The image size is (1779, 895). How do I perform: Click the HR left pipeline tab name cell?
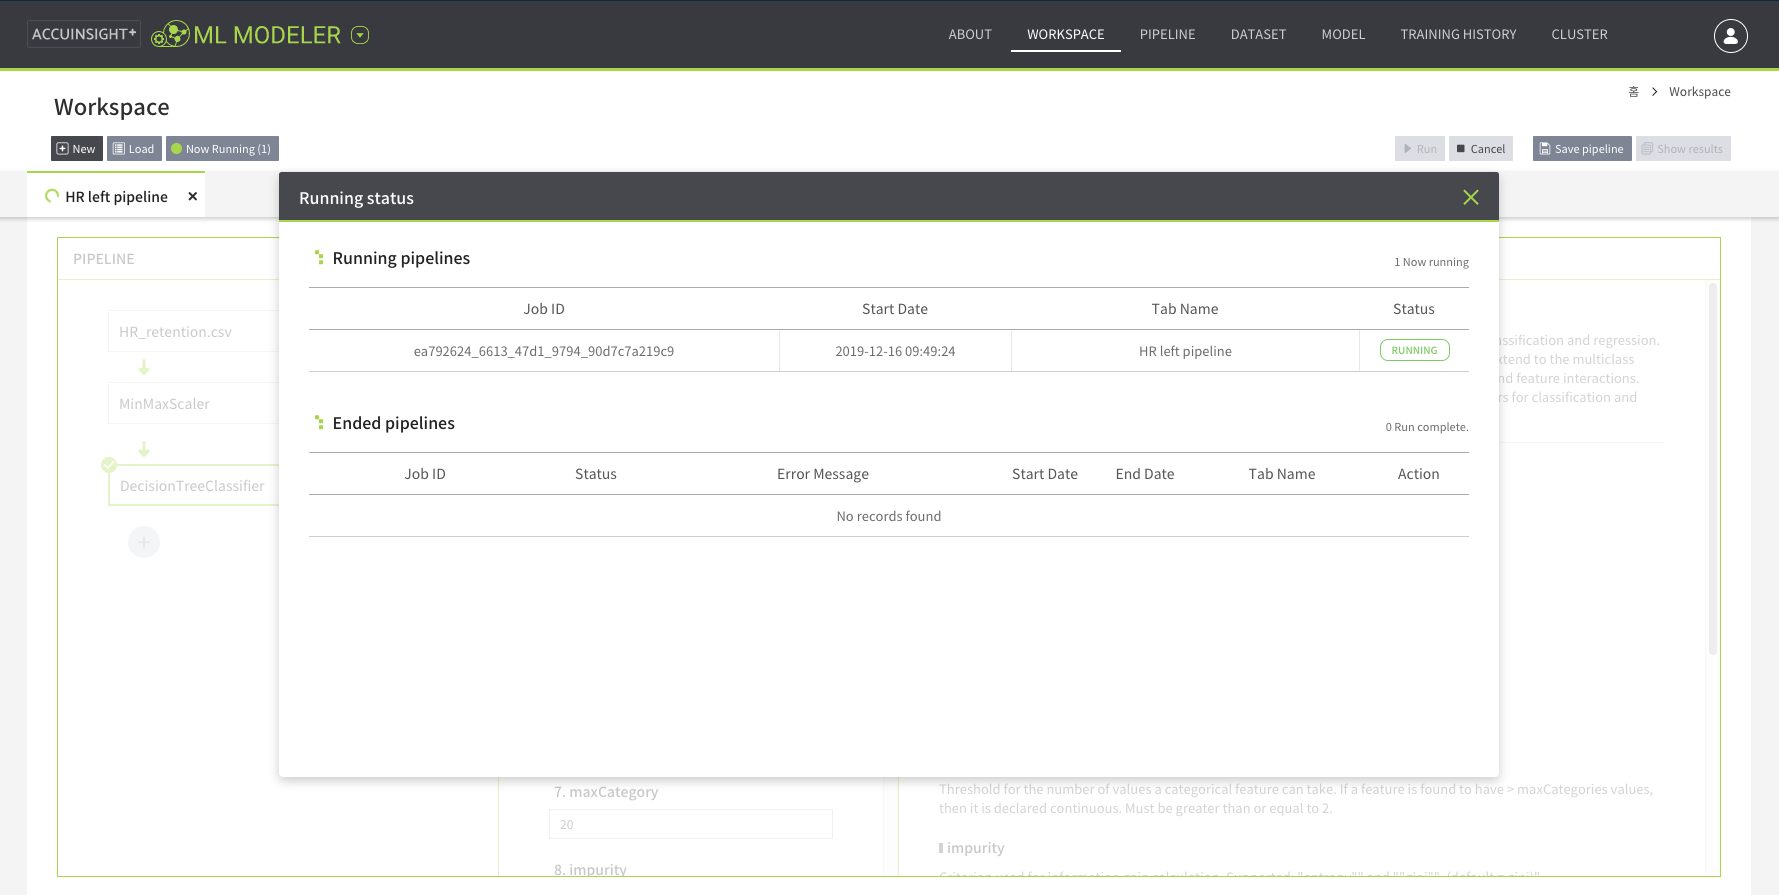coord(1185,351)
